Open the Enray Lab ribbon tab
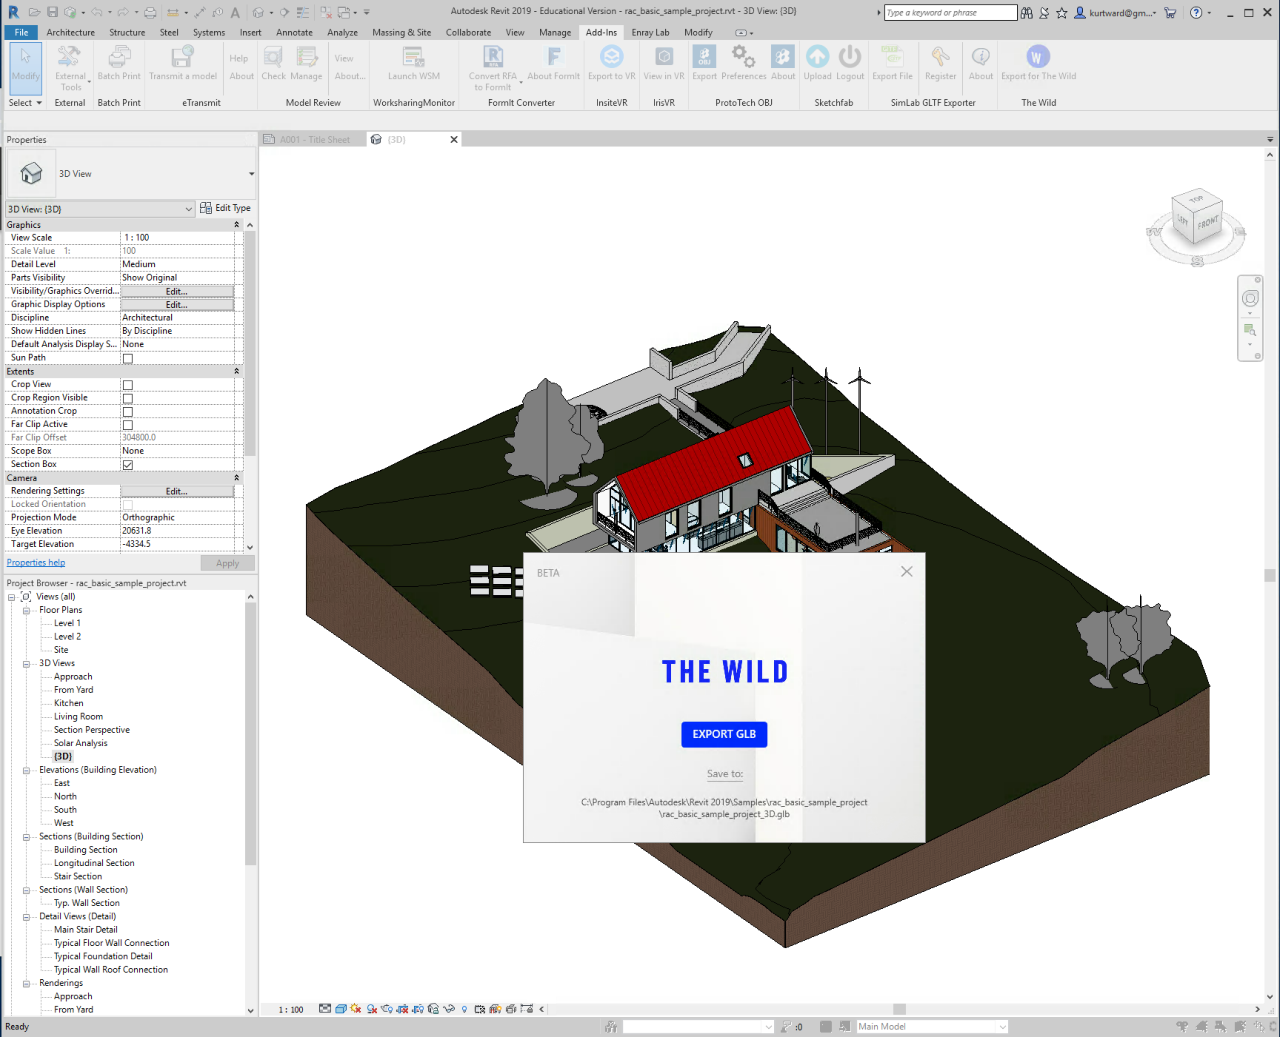 point(650,32)
